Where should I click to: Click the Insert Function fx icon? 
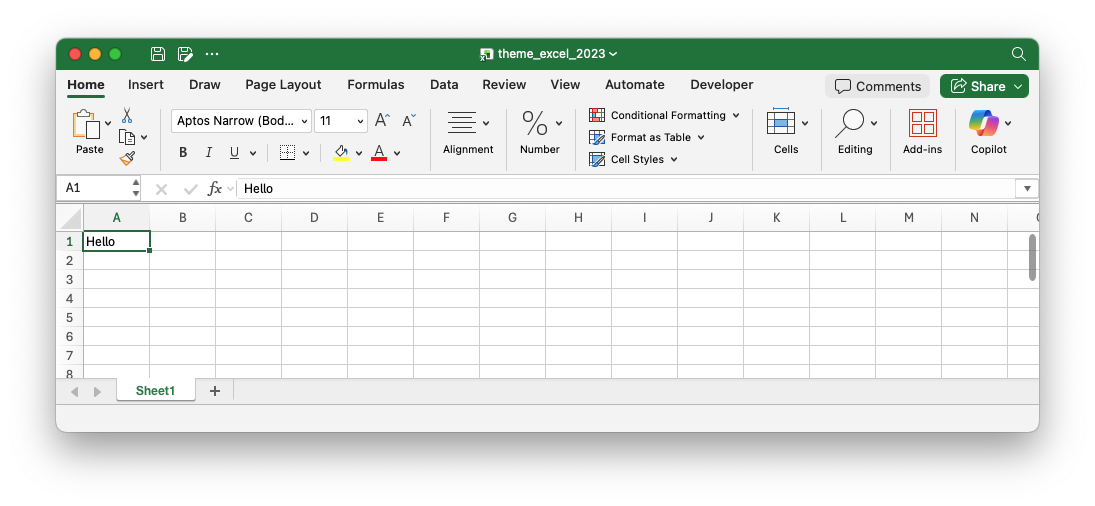[x=215, y=188]
